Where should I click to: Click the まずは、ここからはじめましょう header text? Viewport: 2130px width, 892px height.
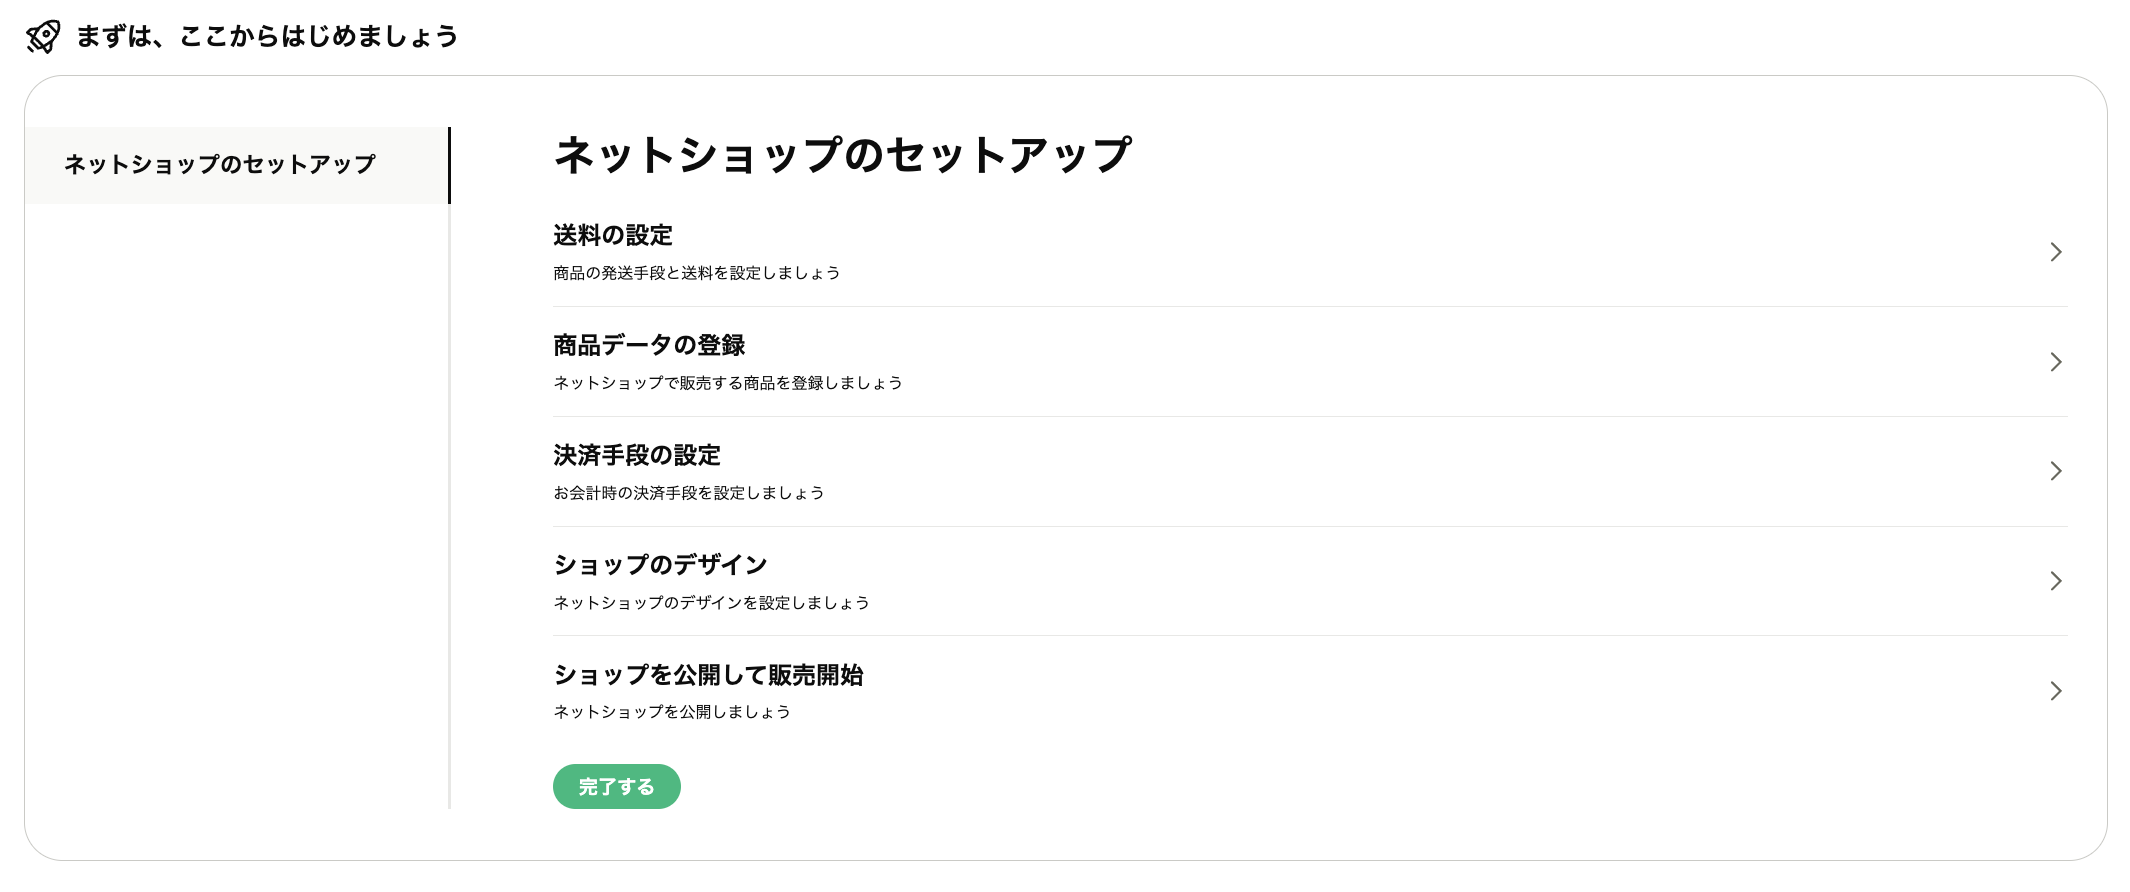coord(265,36)
